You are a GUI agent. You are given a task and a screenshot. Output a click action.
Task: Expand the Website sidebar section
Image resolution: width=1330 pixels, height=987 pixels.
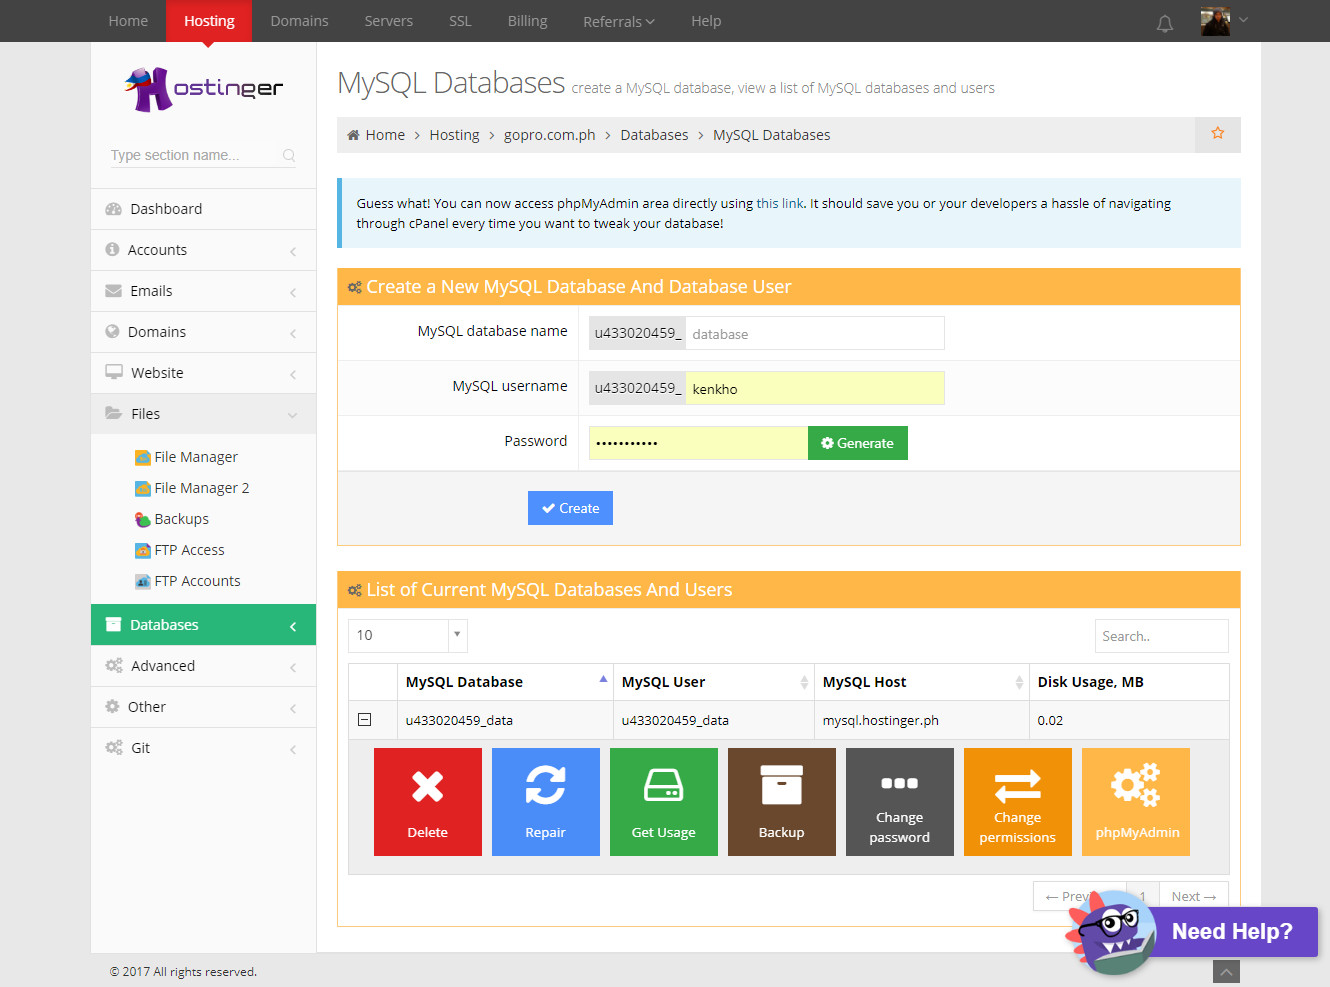203,373
